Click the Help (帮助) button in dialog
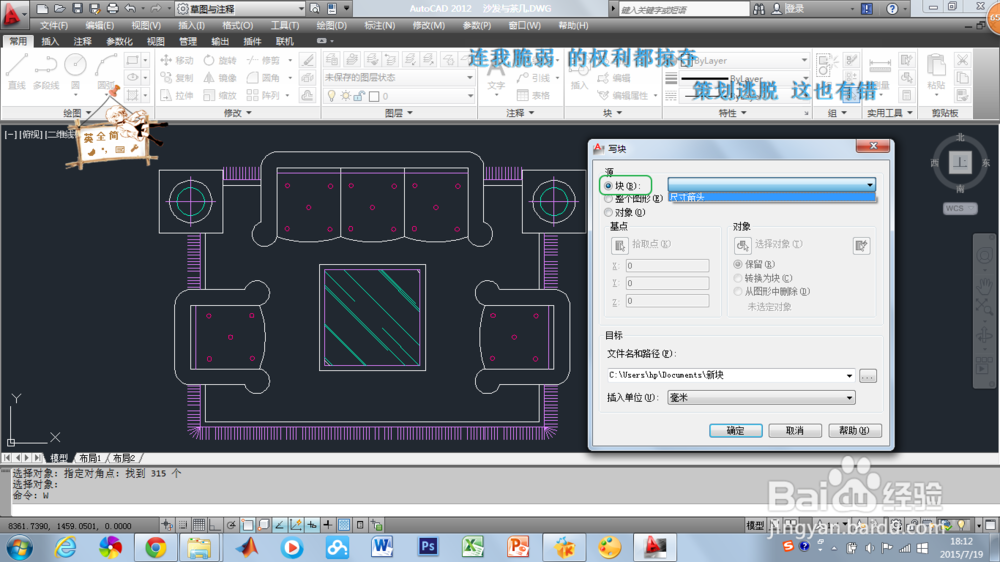 pos(855,431)
